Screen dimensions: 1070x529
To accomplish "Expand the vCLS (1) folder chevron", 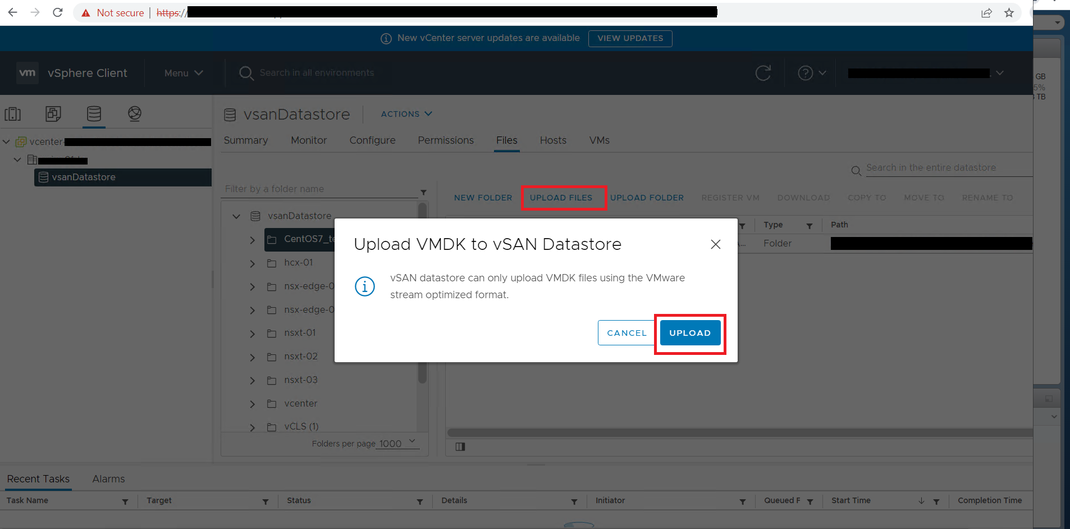I will coord(252,427).
